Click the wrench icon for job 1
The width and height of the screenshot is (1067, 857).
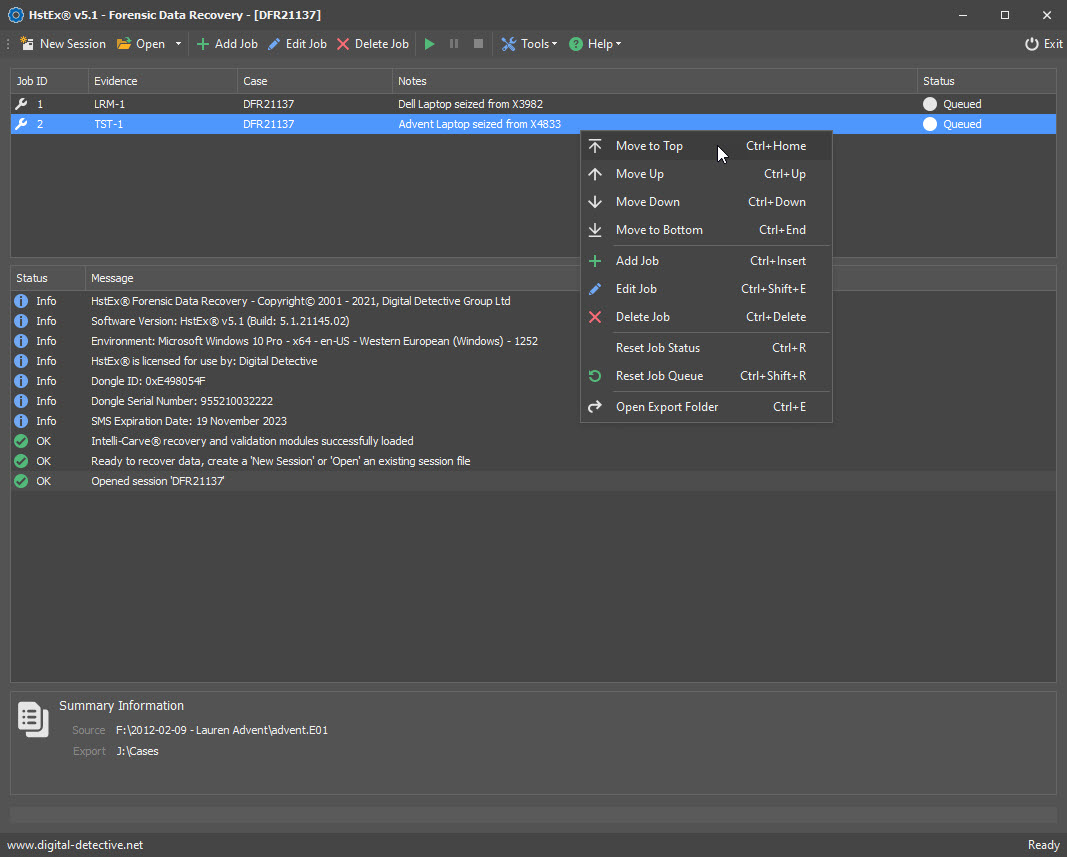coord(22,103)
